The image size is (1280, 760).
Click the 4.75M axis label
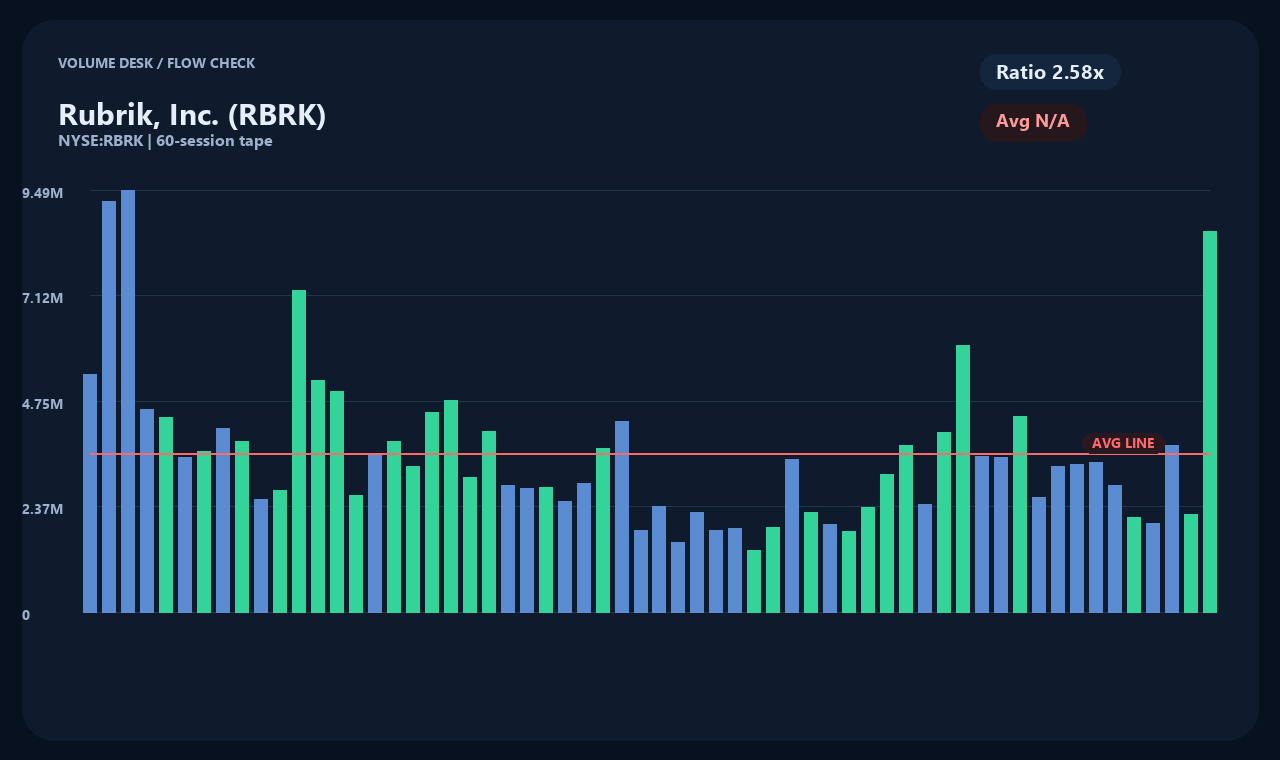pyautogui.click(x=43, y=404)
